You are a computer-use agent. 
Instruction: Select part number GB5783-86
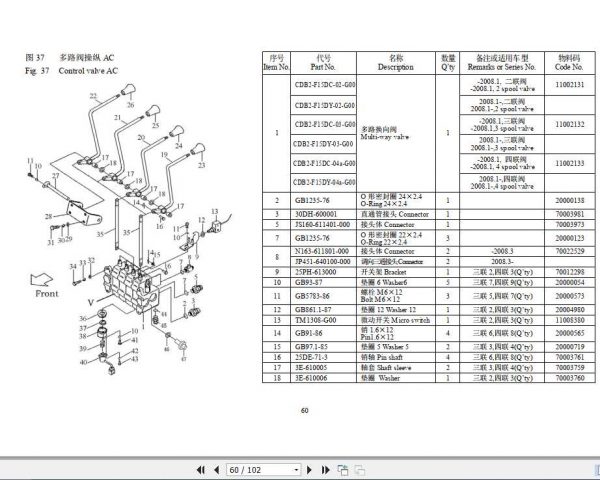point(312,296)
